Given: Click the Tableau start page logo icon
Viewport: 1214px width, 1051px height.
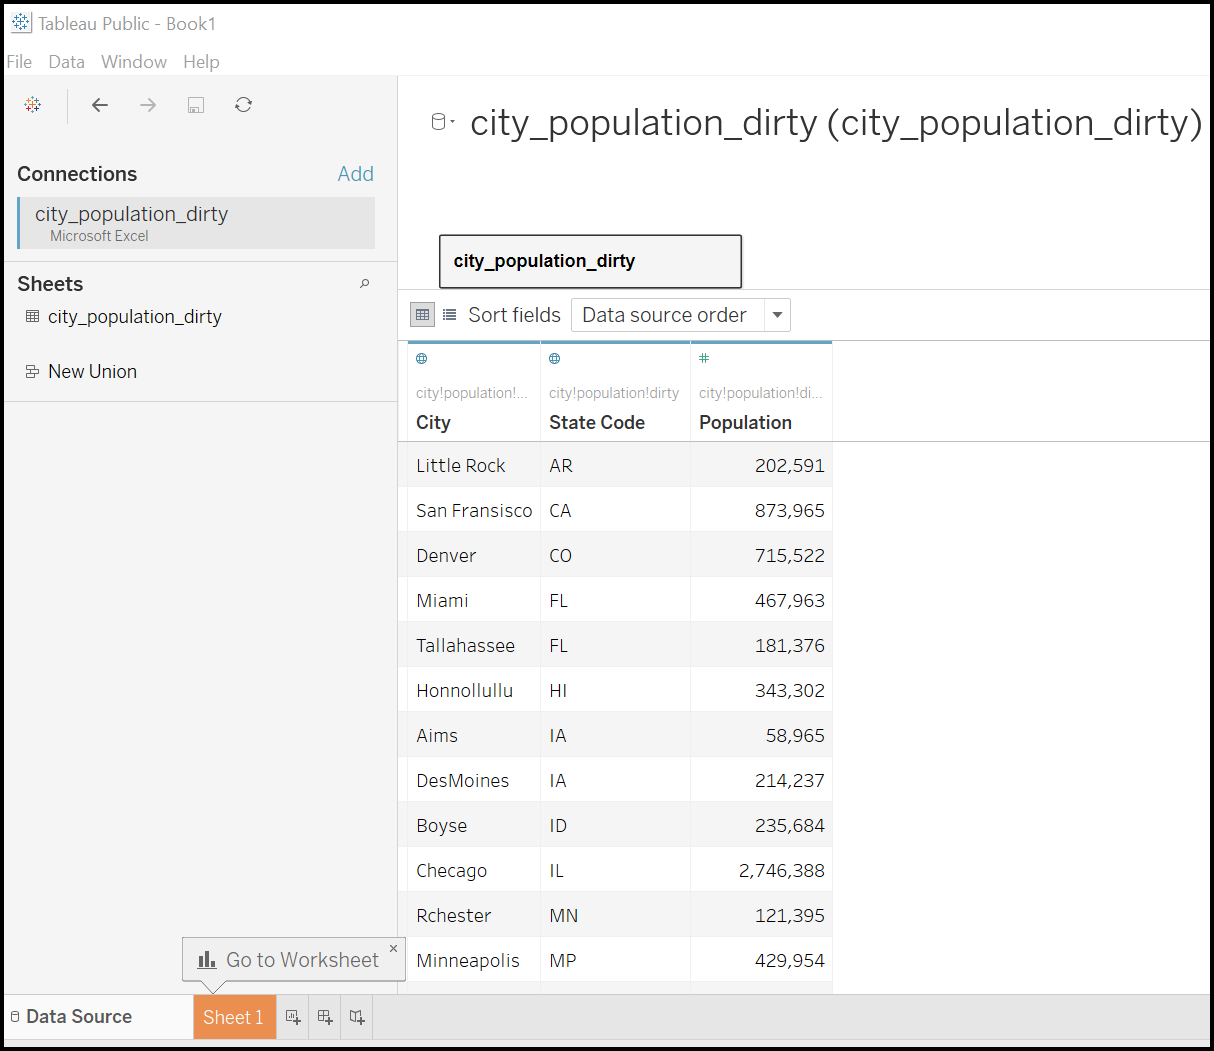Looking at the screenshot, I should coord(33,105).
